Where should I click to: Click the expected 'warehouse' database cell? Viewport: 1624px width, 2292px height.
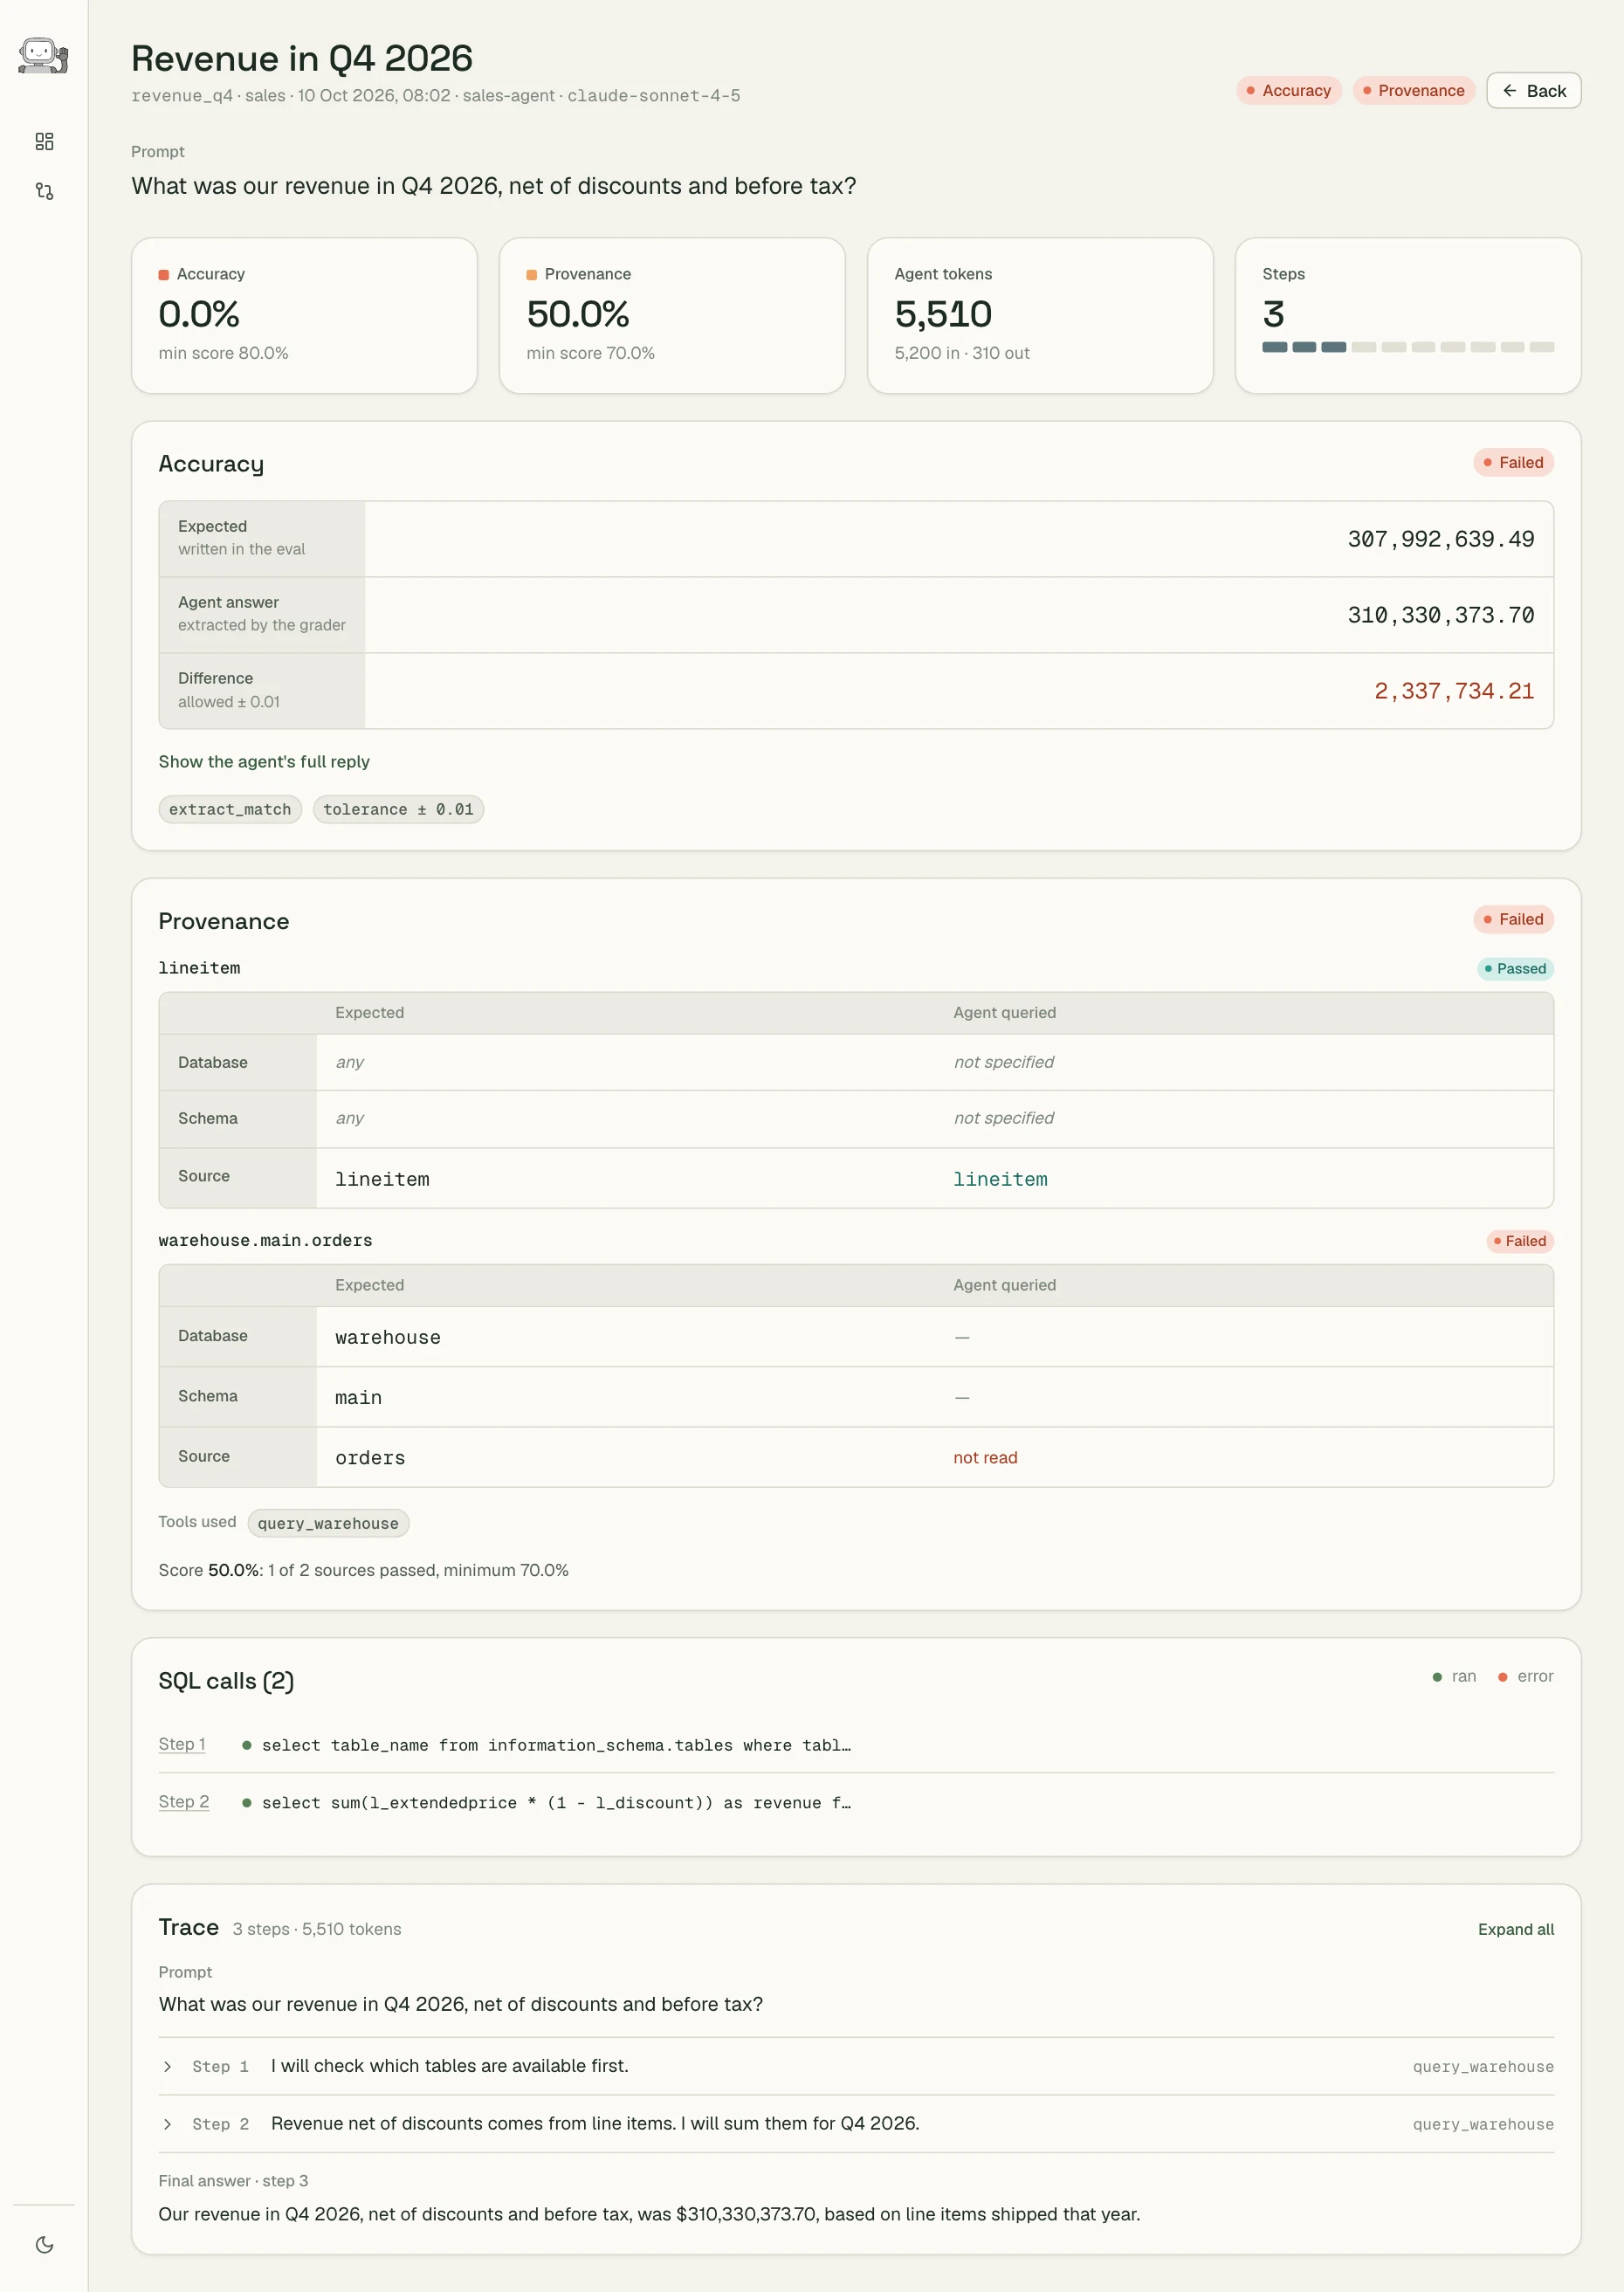(388, 1338)
